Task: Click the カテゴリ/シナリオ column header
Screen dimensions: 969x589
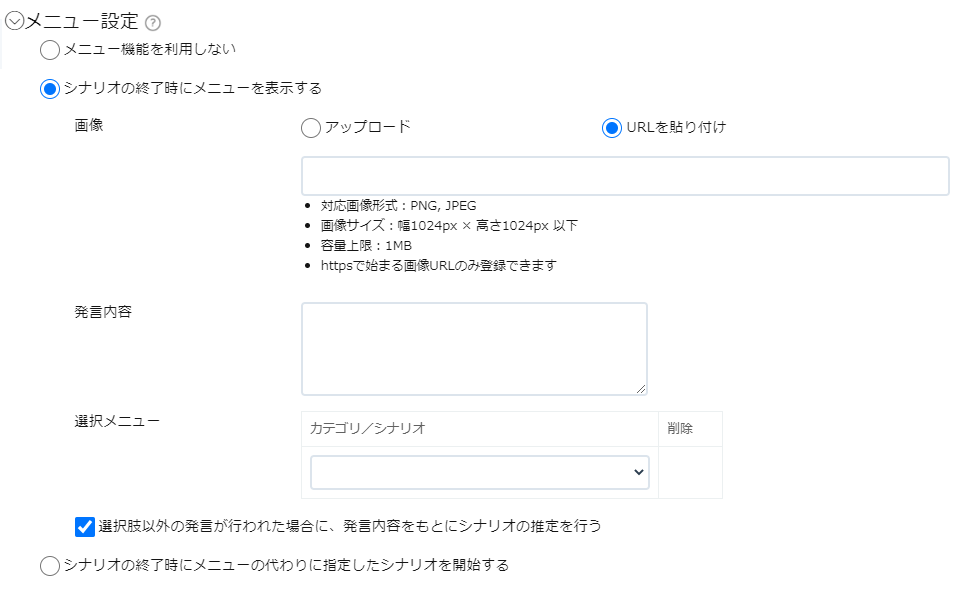Action: pyautogui.click(x=368, y=428)
